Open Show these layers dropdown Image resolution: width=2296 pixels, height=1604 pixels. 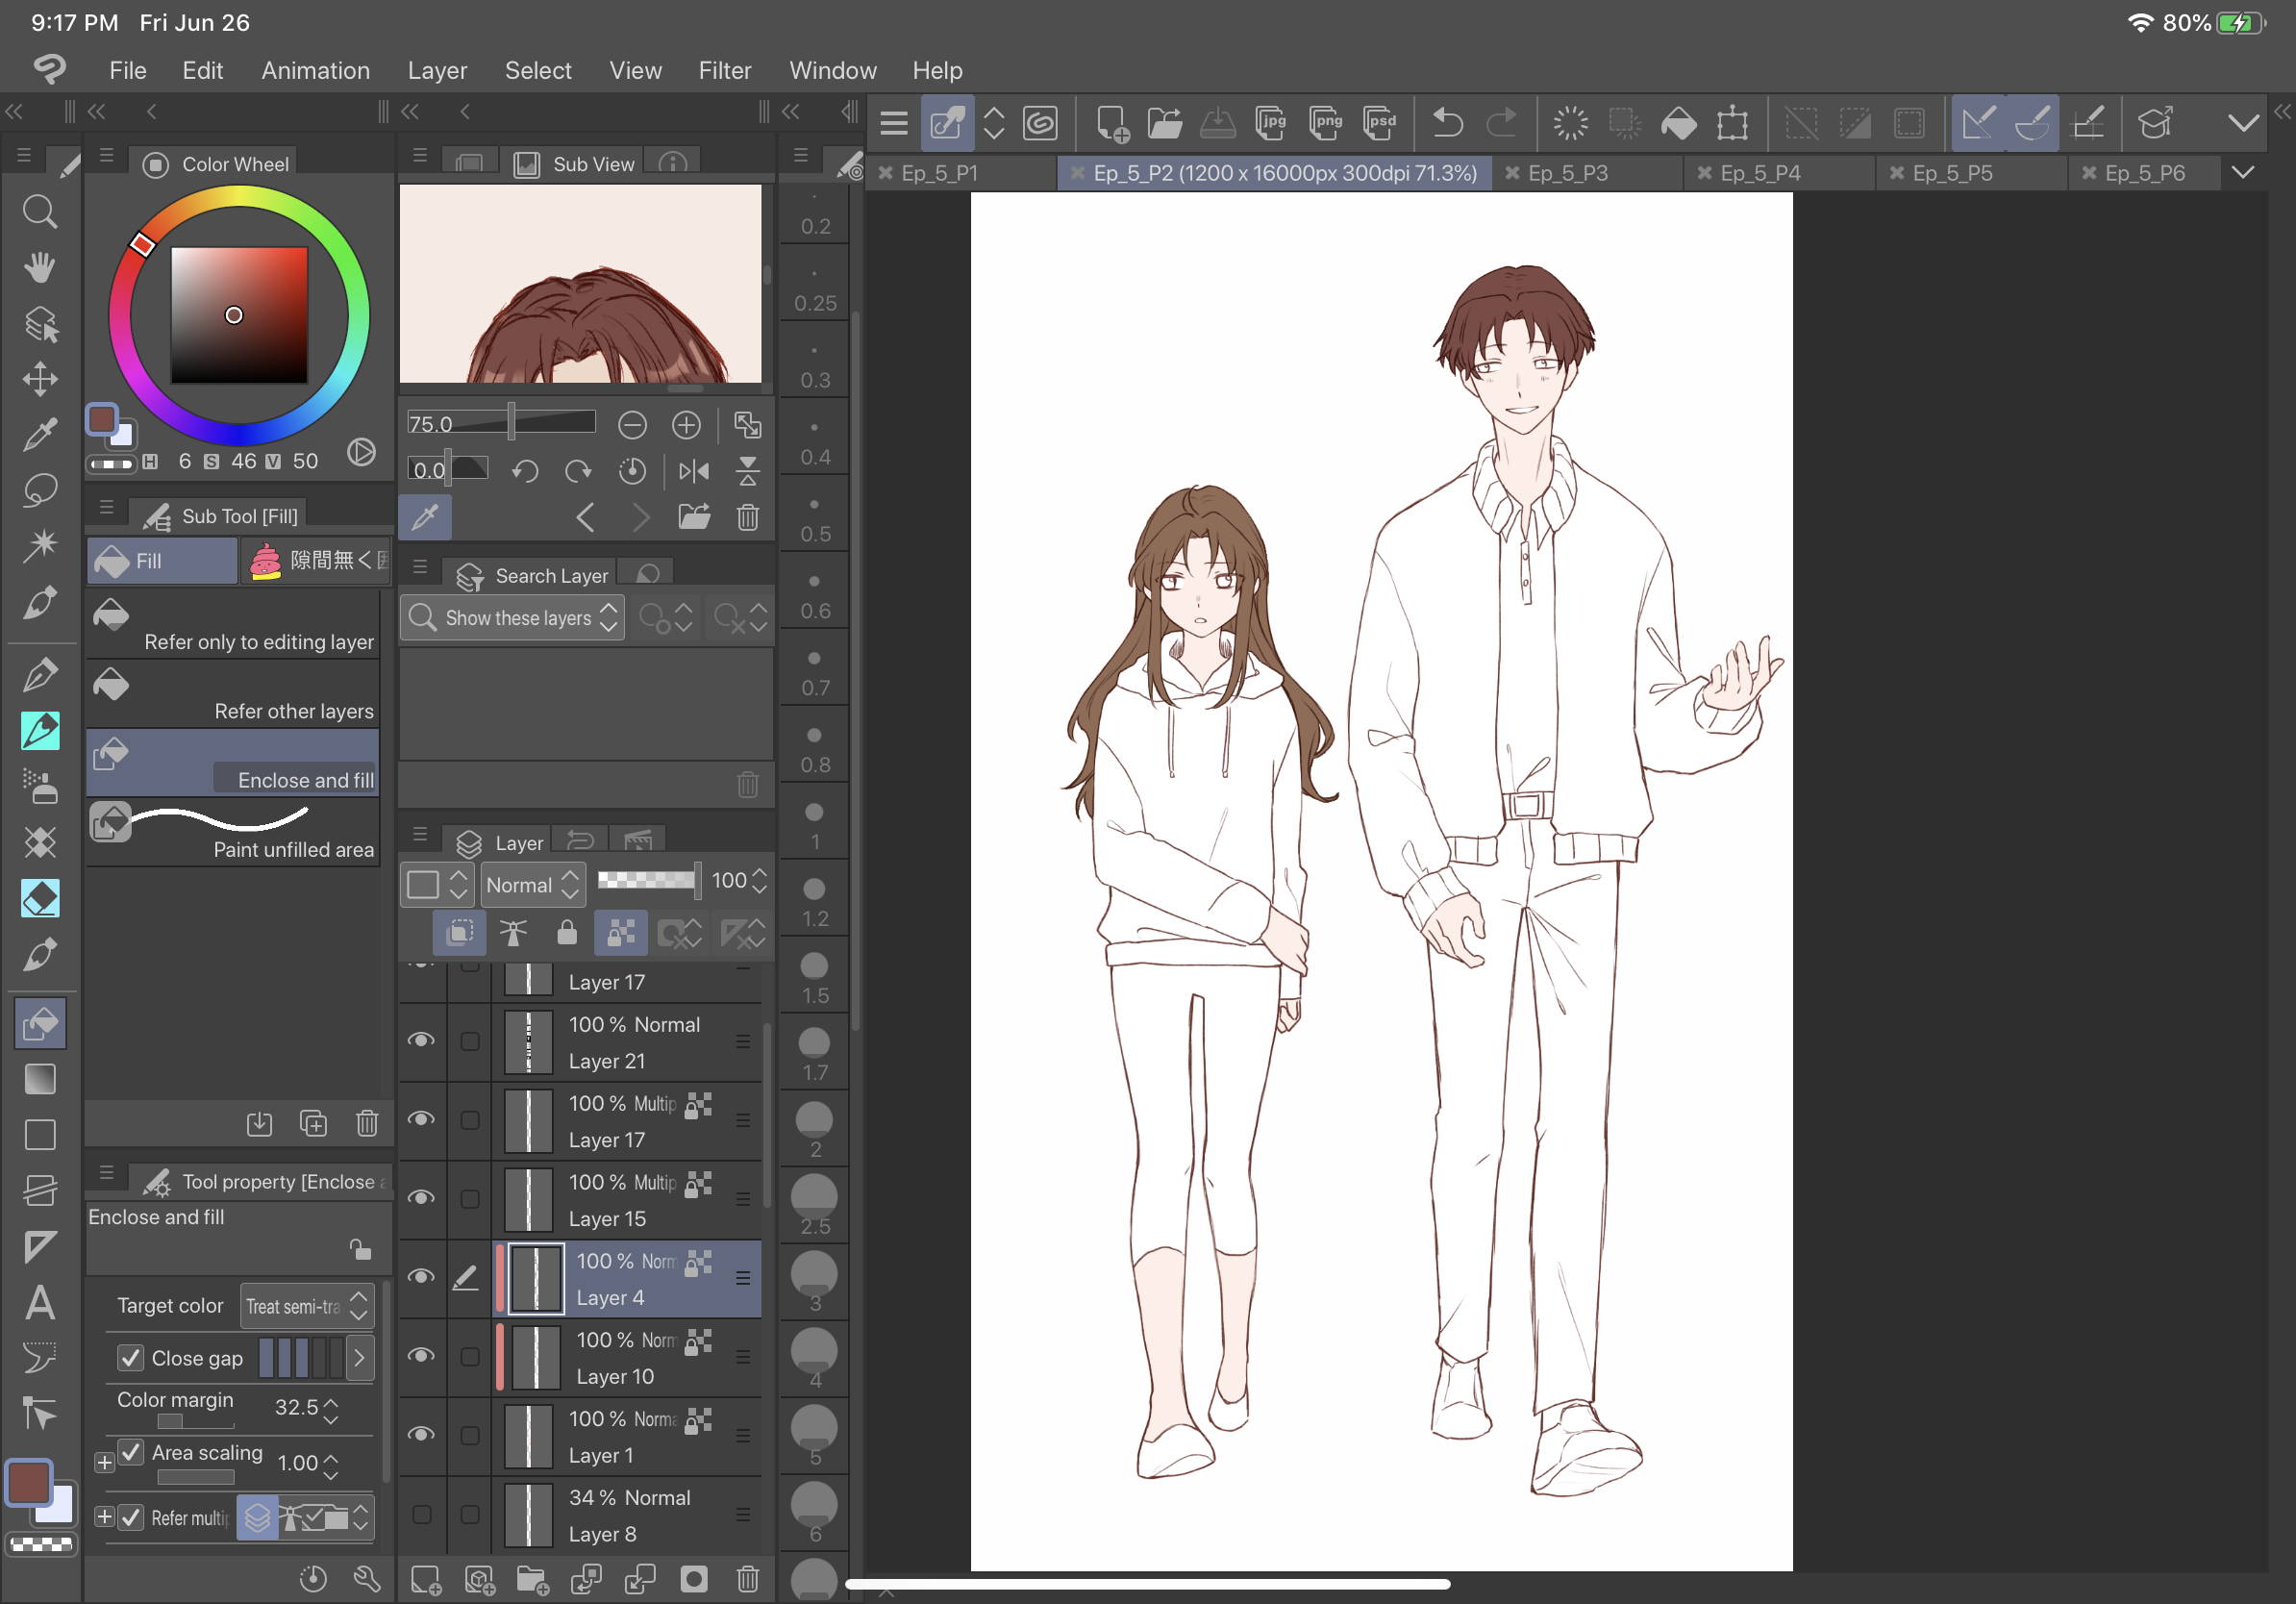click(513, 617)
